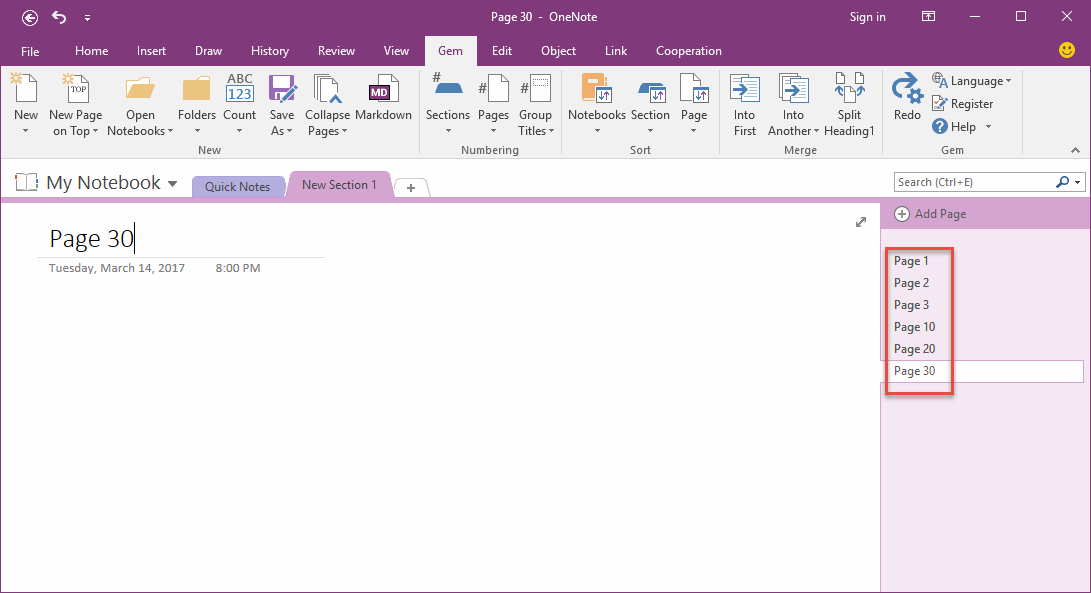Switch to the Insert tab
The height and width of the screenshot is (593, 1091).
[x=151, y=51]
